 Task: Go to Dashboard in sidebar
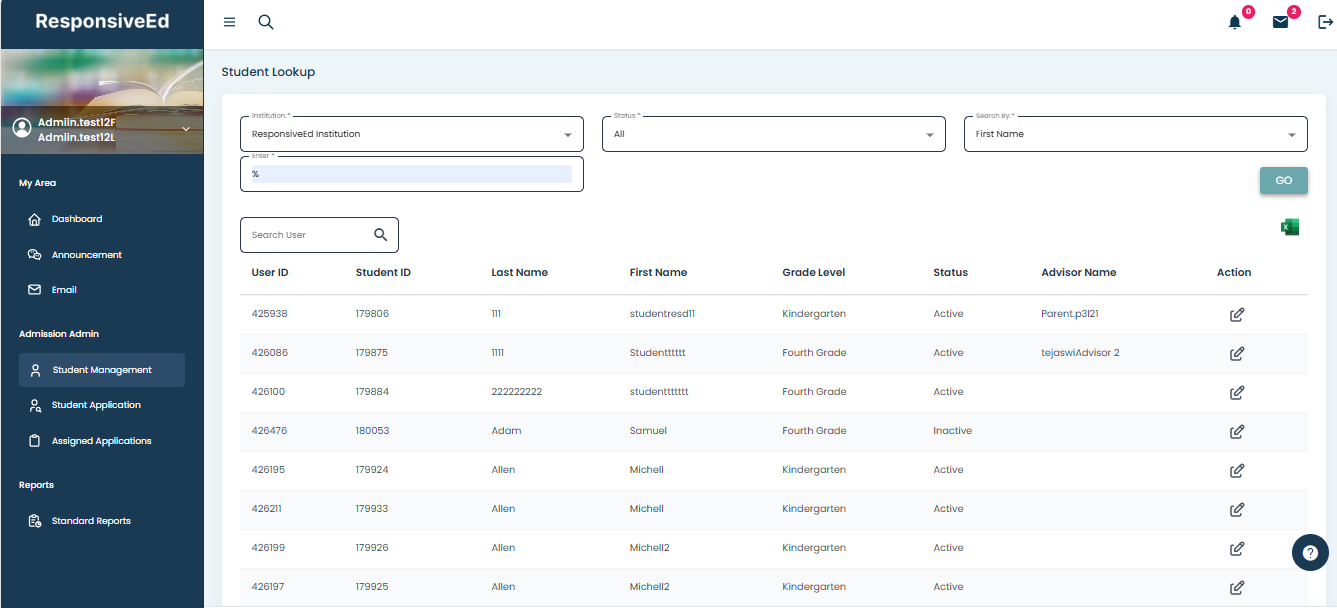[x=77, y=219]
